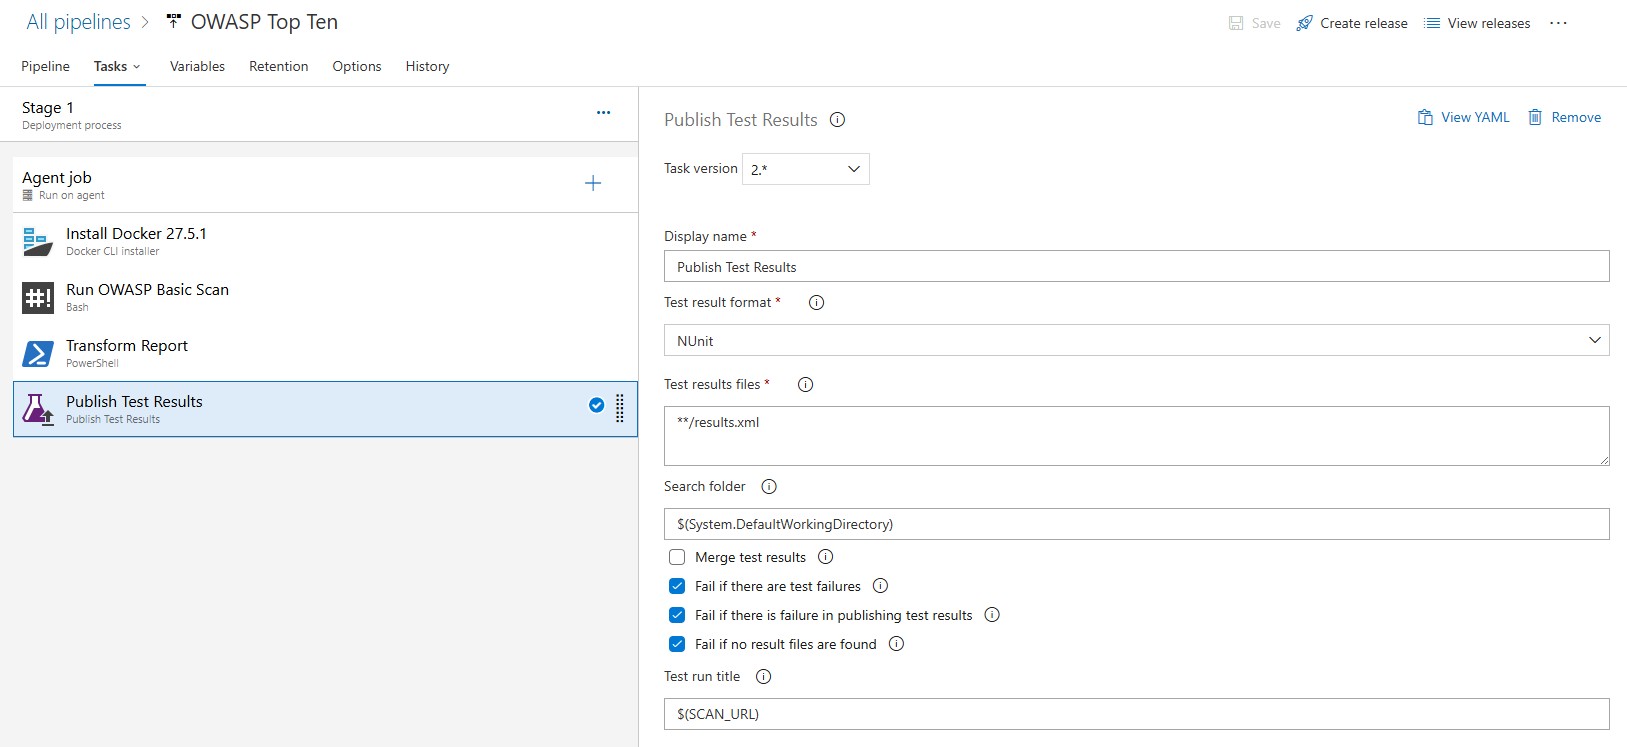This screenshot has height=747, width=1627.
Task: Select the Install Docker 27.5.1 task
Action: point(325,241)
